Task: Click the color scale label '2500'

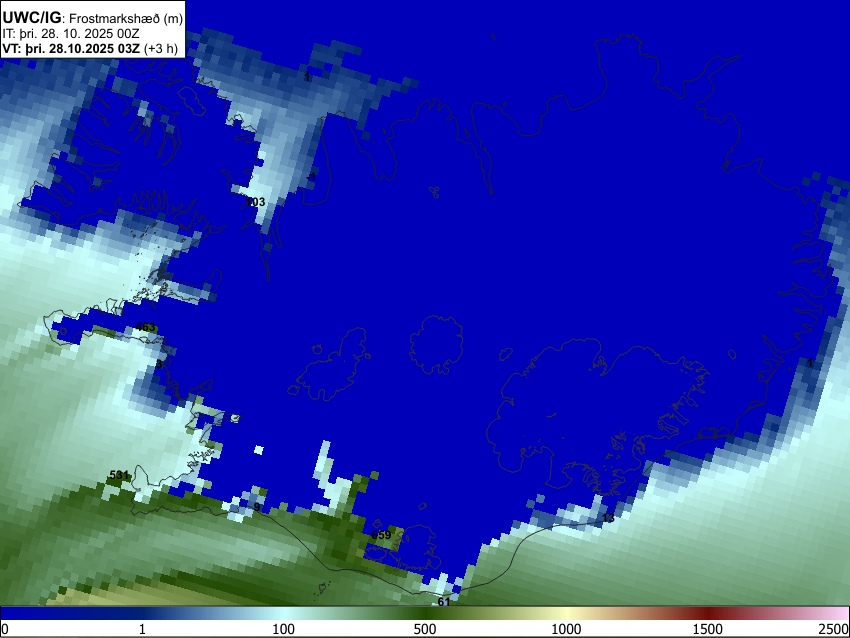Action: tap(834, 629)
